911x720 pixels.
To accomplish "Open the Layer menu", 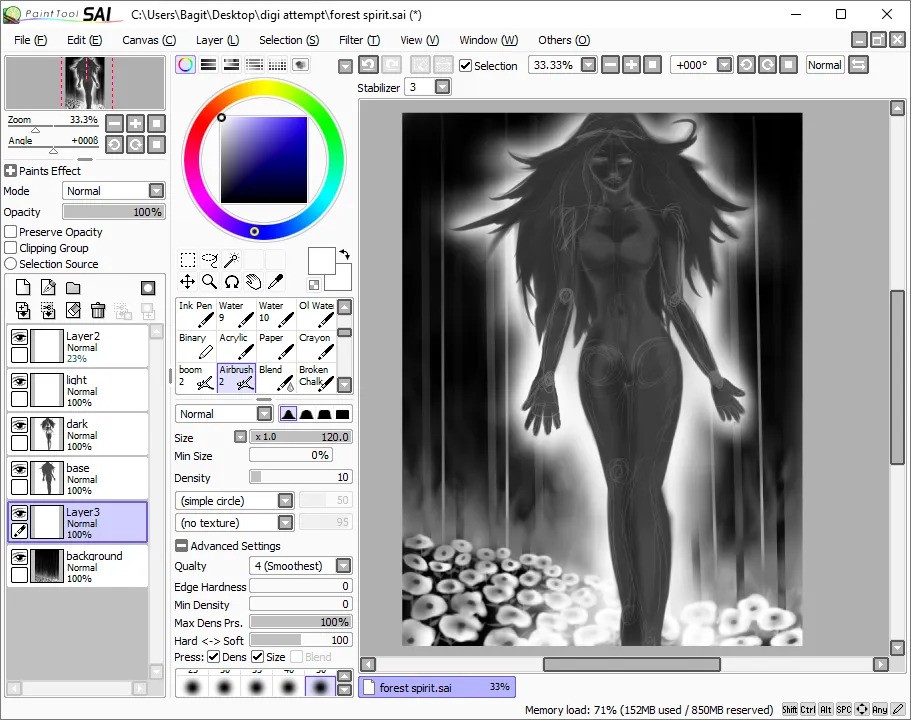I will click(217, 40).
